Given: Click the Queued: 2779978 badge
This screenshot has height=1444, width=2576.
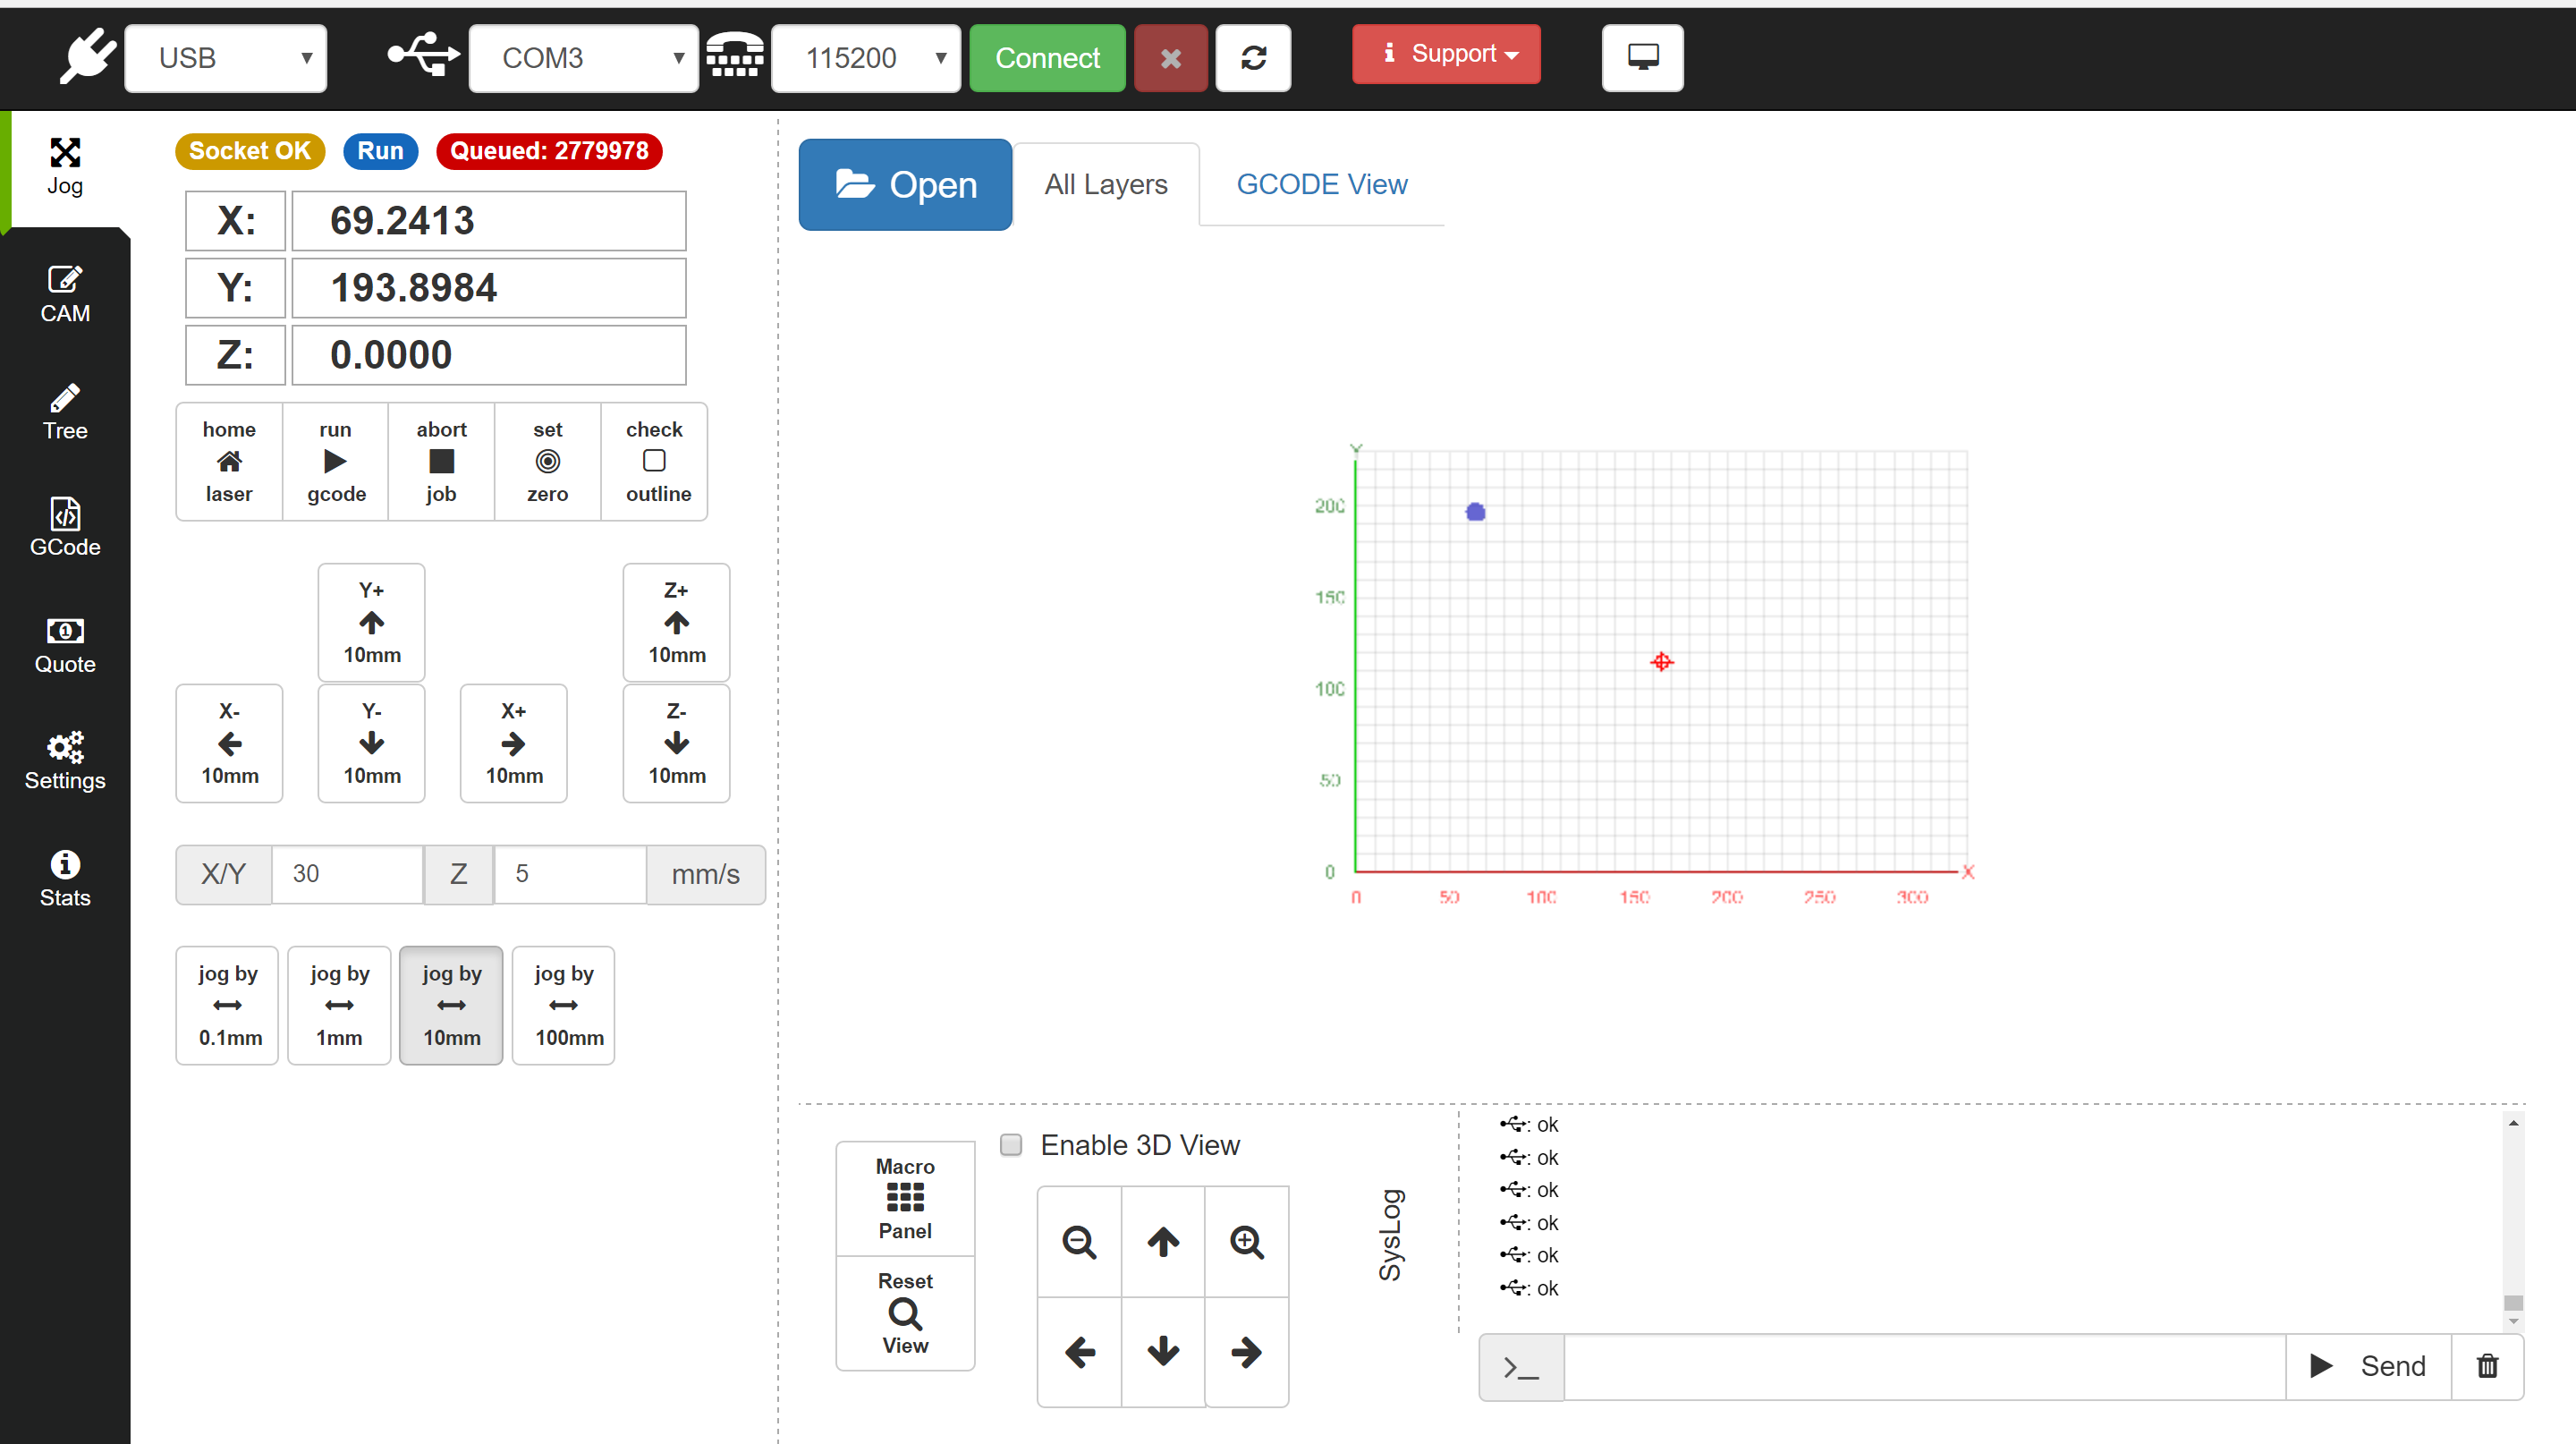Looking at the screenshot, I should (x=549, y=151).
